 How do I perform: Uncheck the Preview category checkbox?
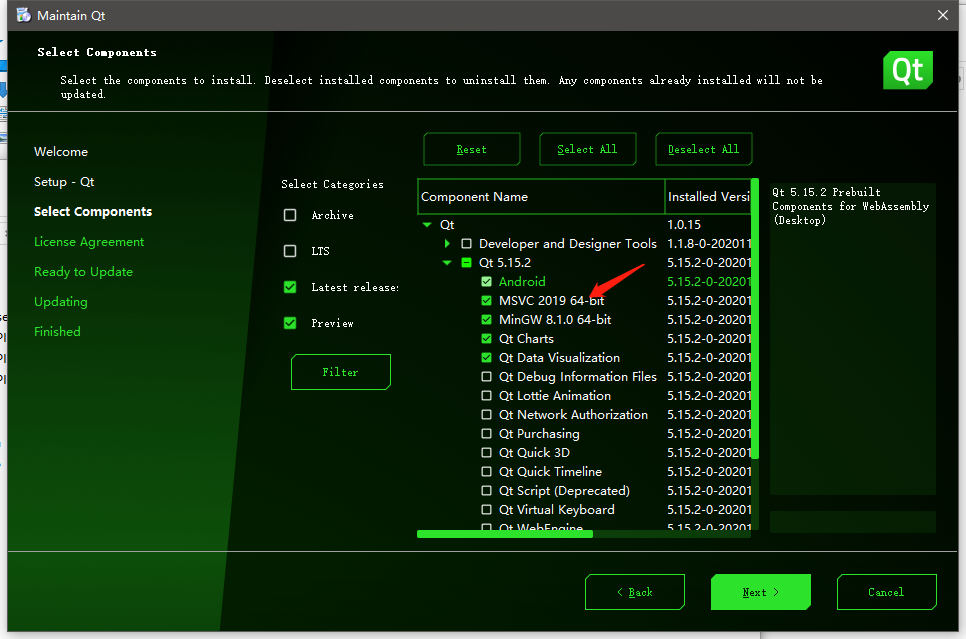(x=290, y=323)
